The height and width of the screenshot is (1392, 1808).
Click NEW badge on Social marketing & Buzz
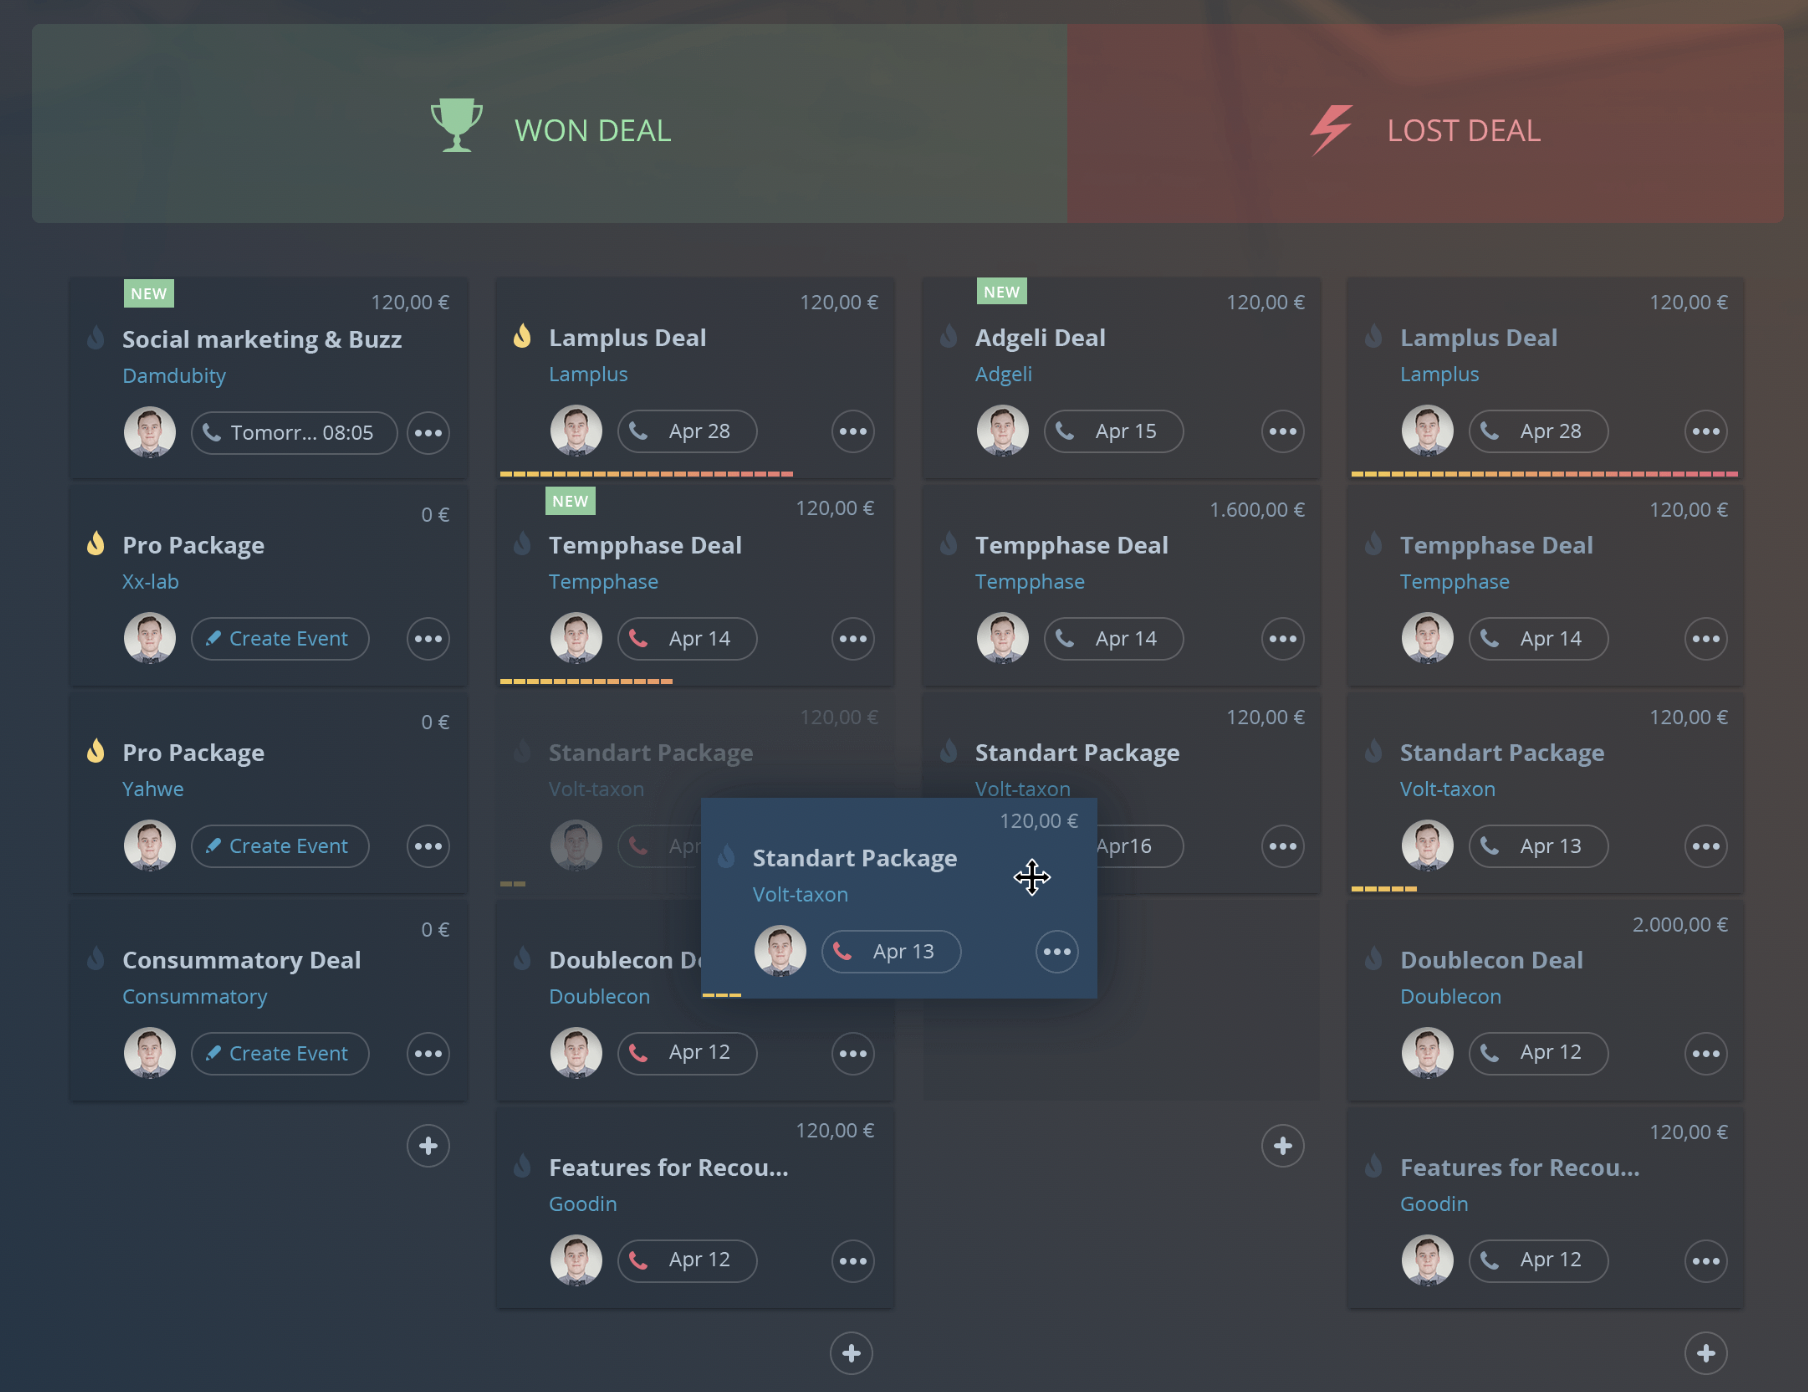[149, 293]
